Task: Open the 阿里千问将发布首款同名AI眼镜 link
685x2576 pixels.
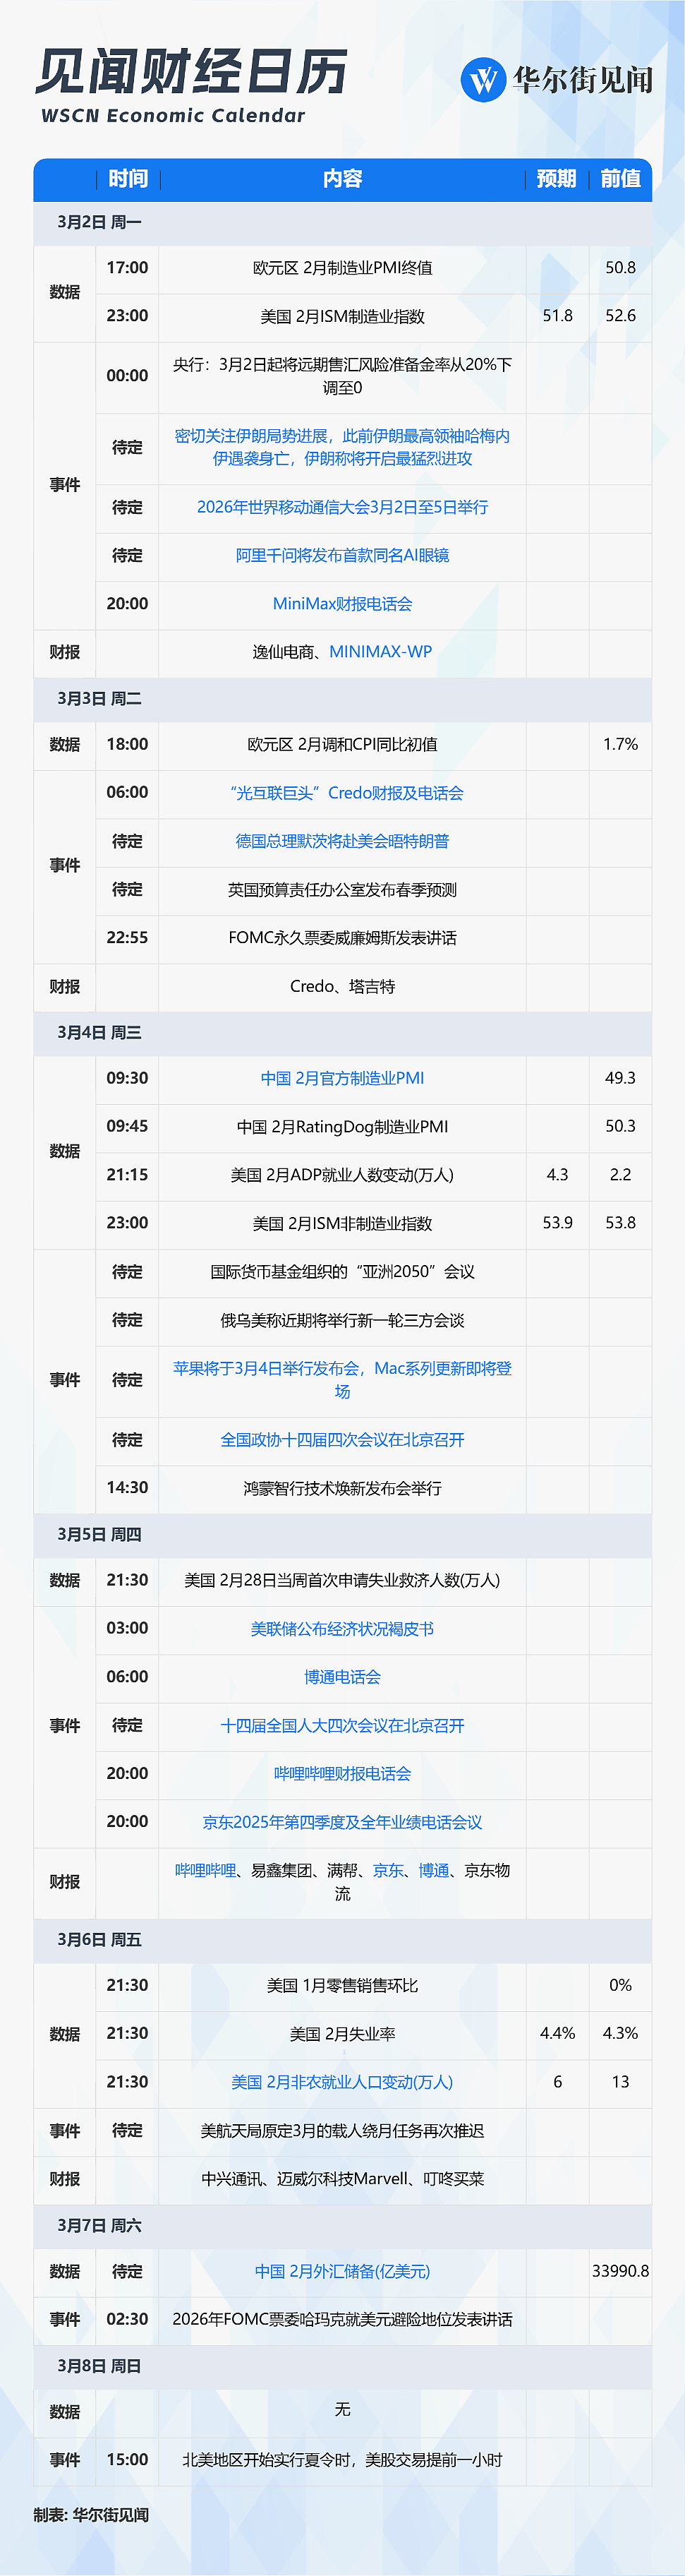Action: pyautogui.click(x=342, y=556)
